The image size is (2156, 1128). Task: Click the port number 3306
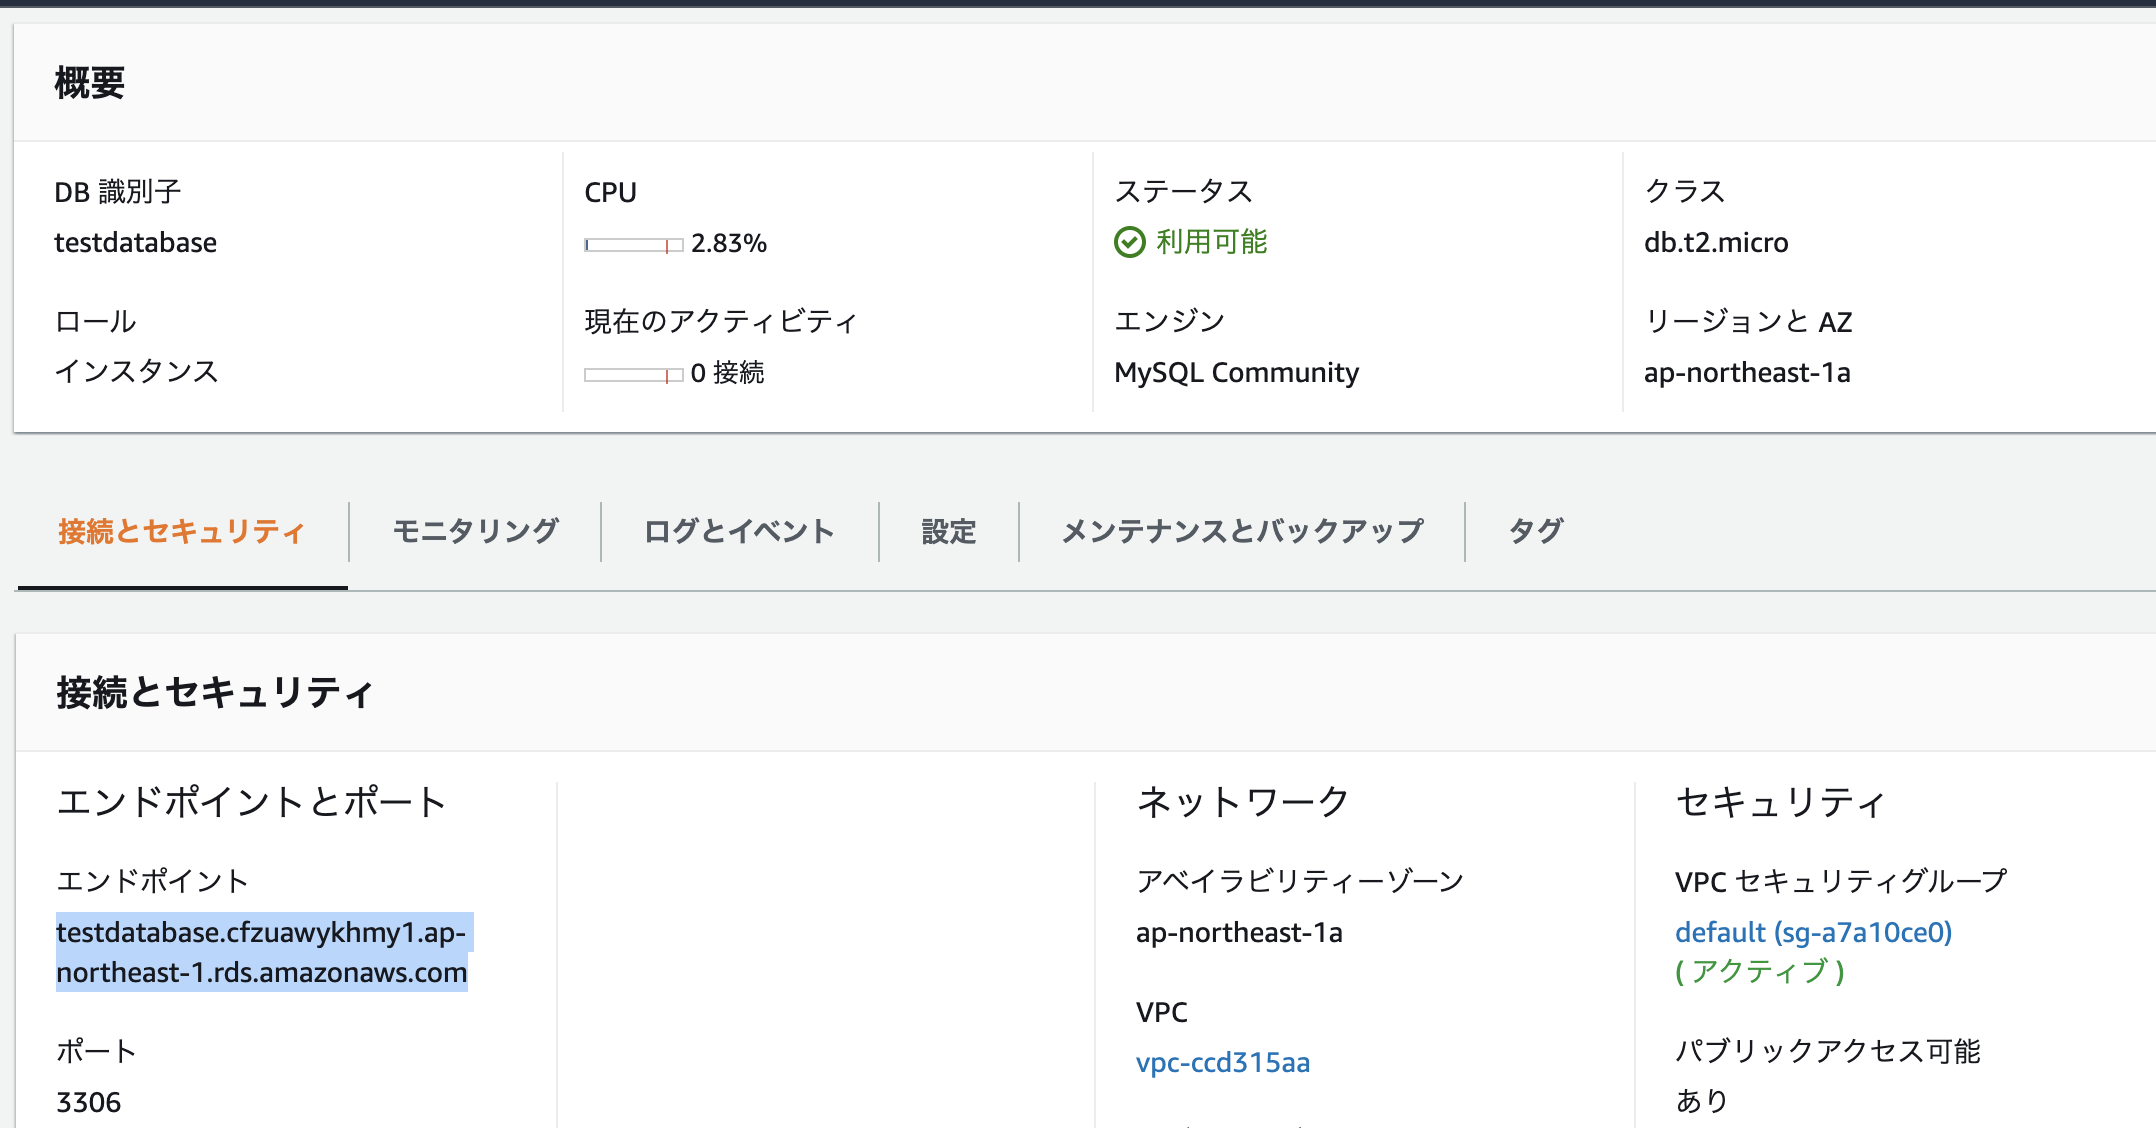tap(88, 1102)
